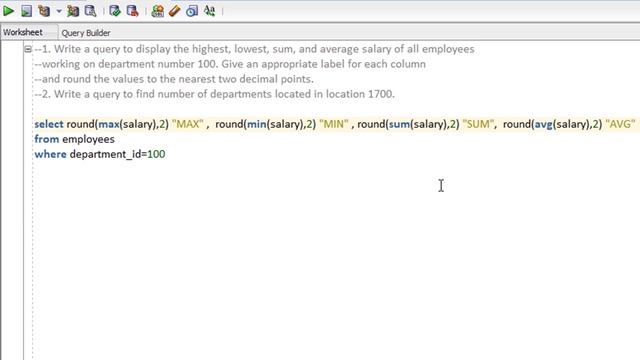Click the "MIN" column alias
The height and width of the screenshot is (360, 640).
pyautogui.click(x=334, y=124)
